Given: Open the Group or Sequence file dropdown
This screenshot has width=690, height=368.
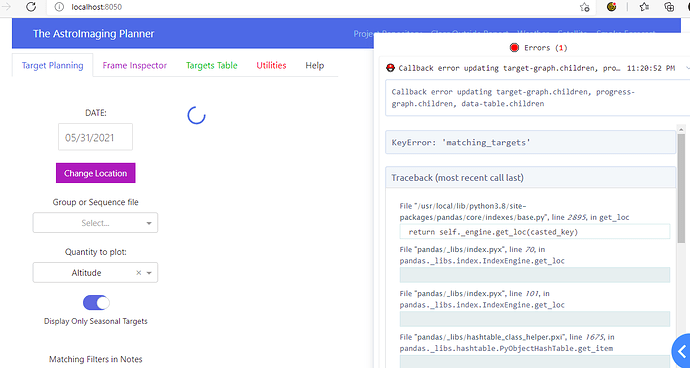Looking at the screenshot, I should tap(95, 223).
